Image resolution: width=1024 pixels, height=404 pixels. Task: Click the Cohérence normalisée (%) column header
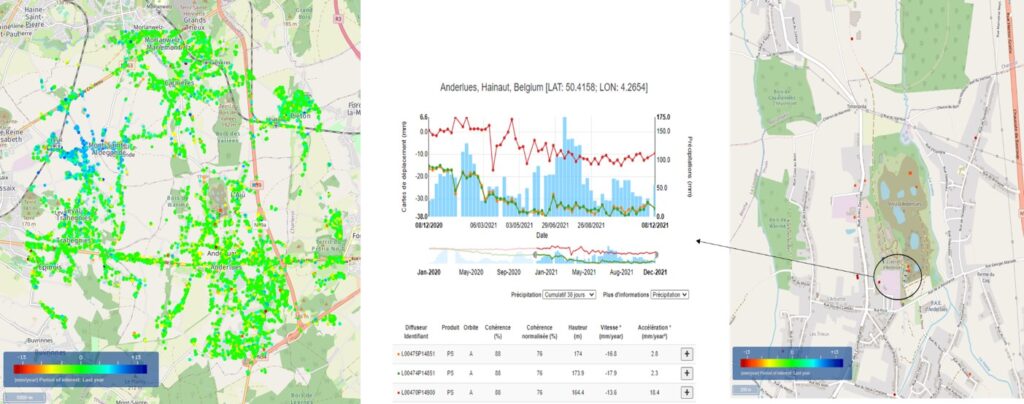click(539, 330)
